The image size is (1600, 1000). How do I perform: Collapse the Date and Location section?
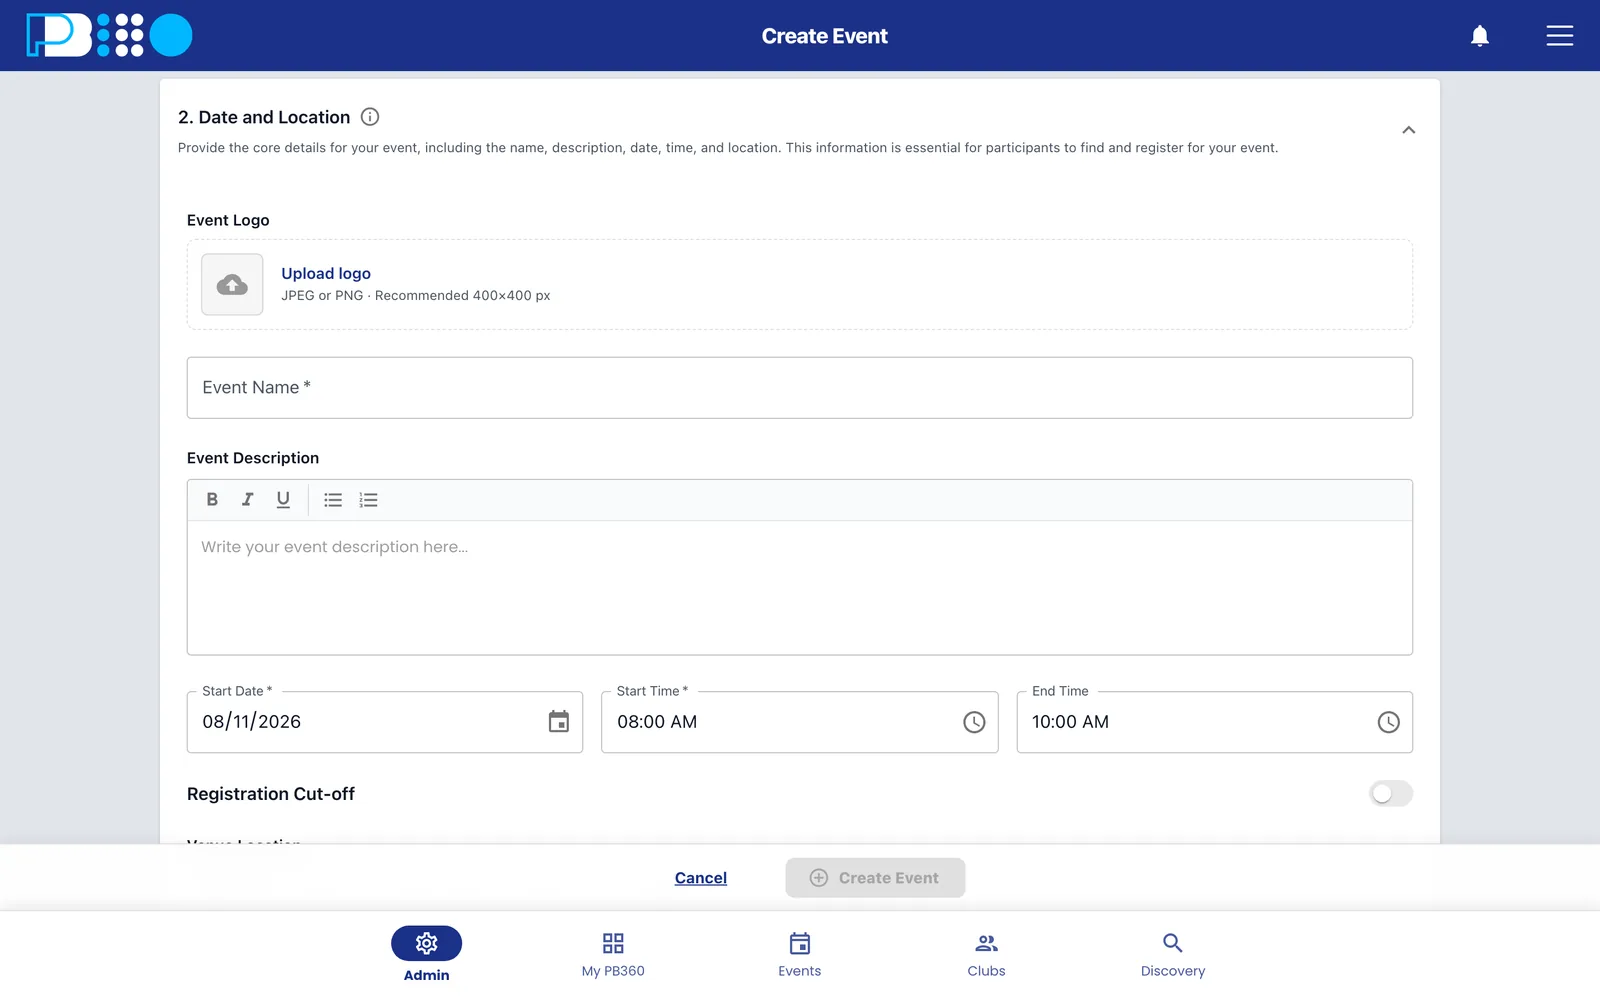coord(1409,130)
